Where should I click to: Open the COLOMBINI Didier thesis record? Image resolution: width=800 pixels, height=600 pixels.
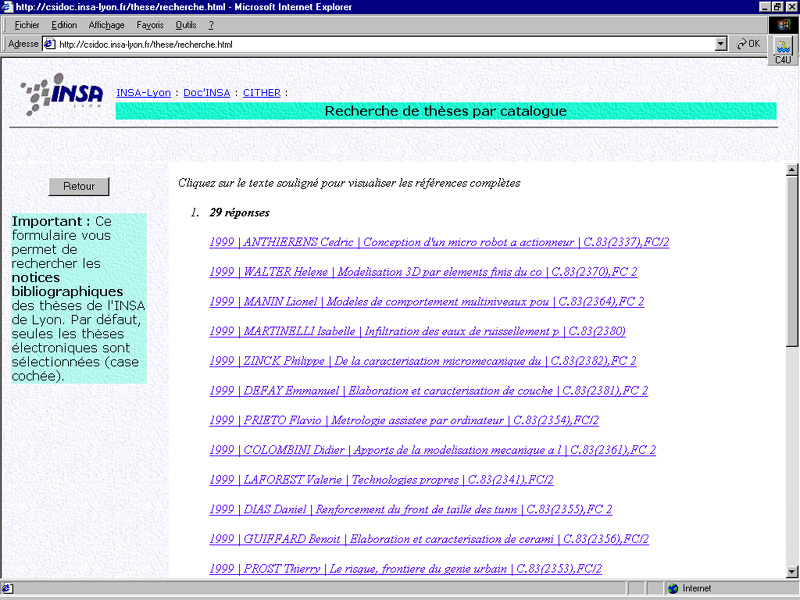pyautogui.click(x=432, y=450)
